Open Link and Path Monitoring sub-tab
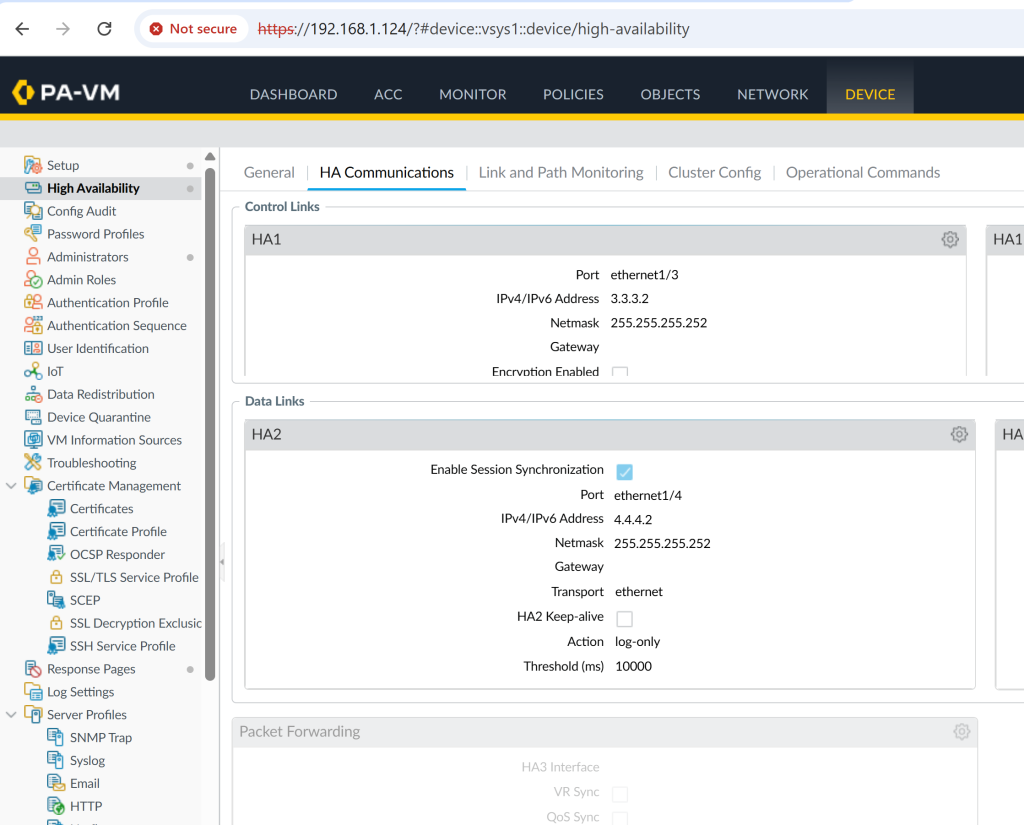This screenshot has width=1024, height=825. pos(561,172)
